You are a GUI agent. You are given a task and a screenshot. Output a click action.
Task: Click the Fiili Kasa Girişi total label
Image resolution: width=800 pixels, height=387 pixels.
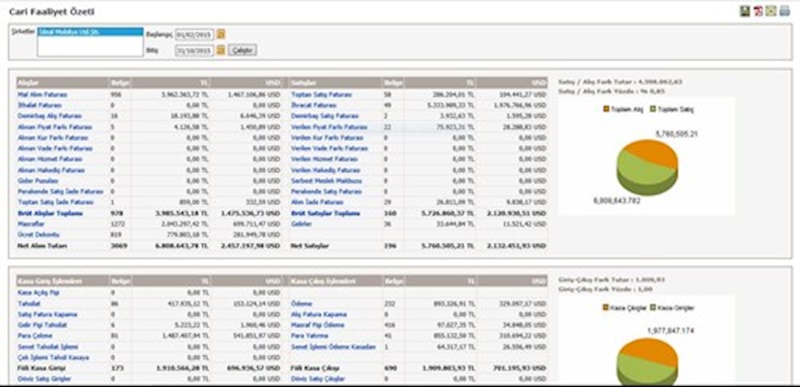(x=40, y=368)
